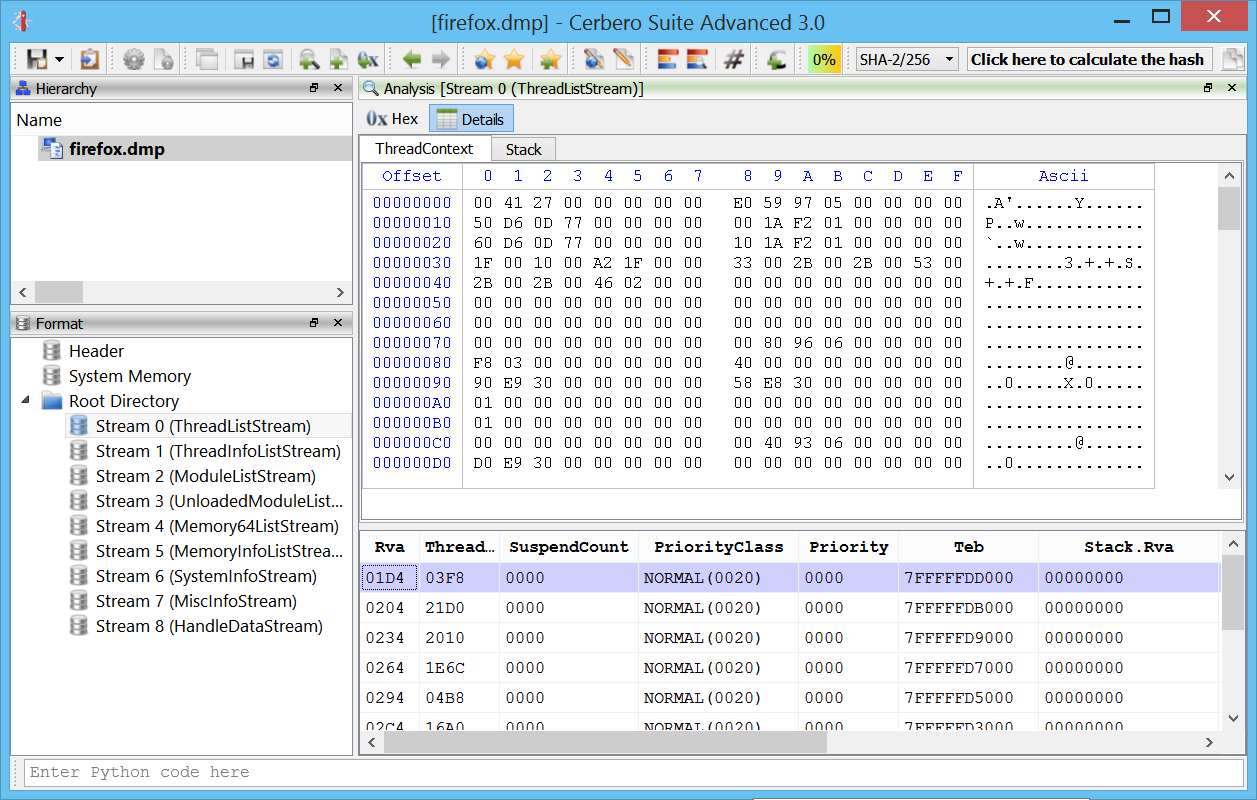Click the copy hash icon
Image resolution: width=1257 pixels, height=800 pixels.
[x=1235, y=59]
